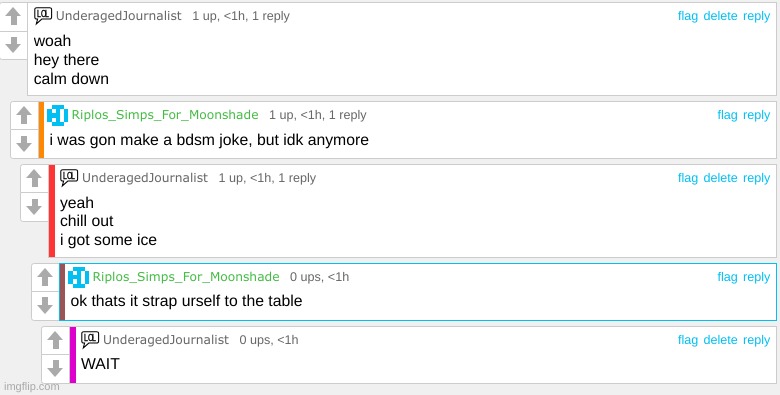780x395 pixels.
Task: Upvote the "woah hey there" comment
Action: (x=13, y=16)
